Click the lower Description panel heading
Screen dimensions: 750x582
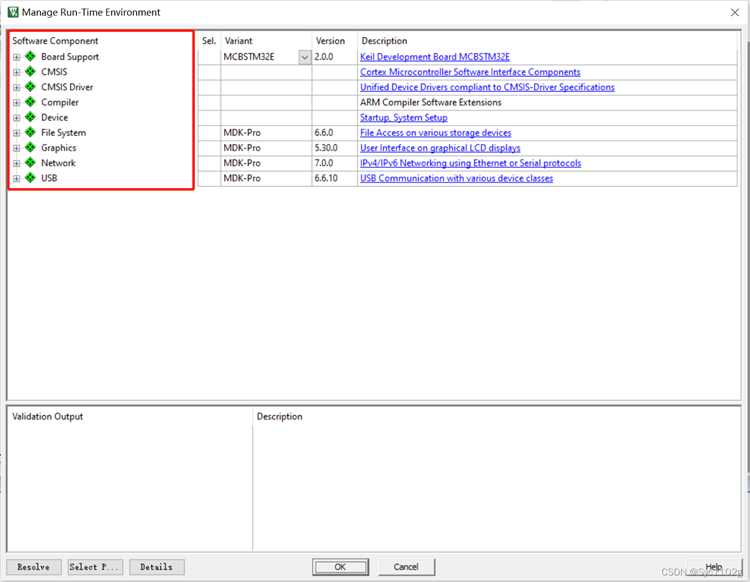279,417
